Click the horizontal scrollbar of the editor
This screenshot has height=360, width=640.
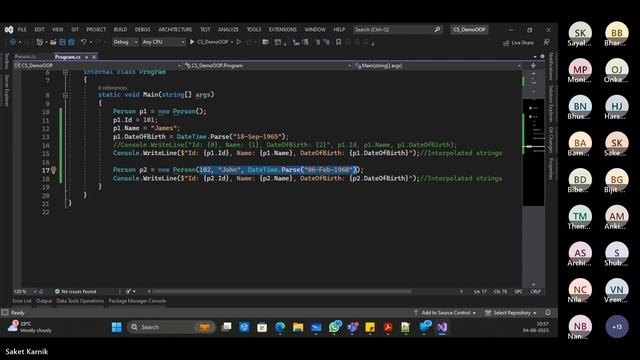tap(282, 291)
